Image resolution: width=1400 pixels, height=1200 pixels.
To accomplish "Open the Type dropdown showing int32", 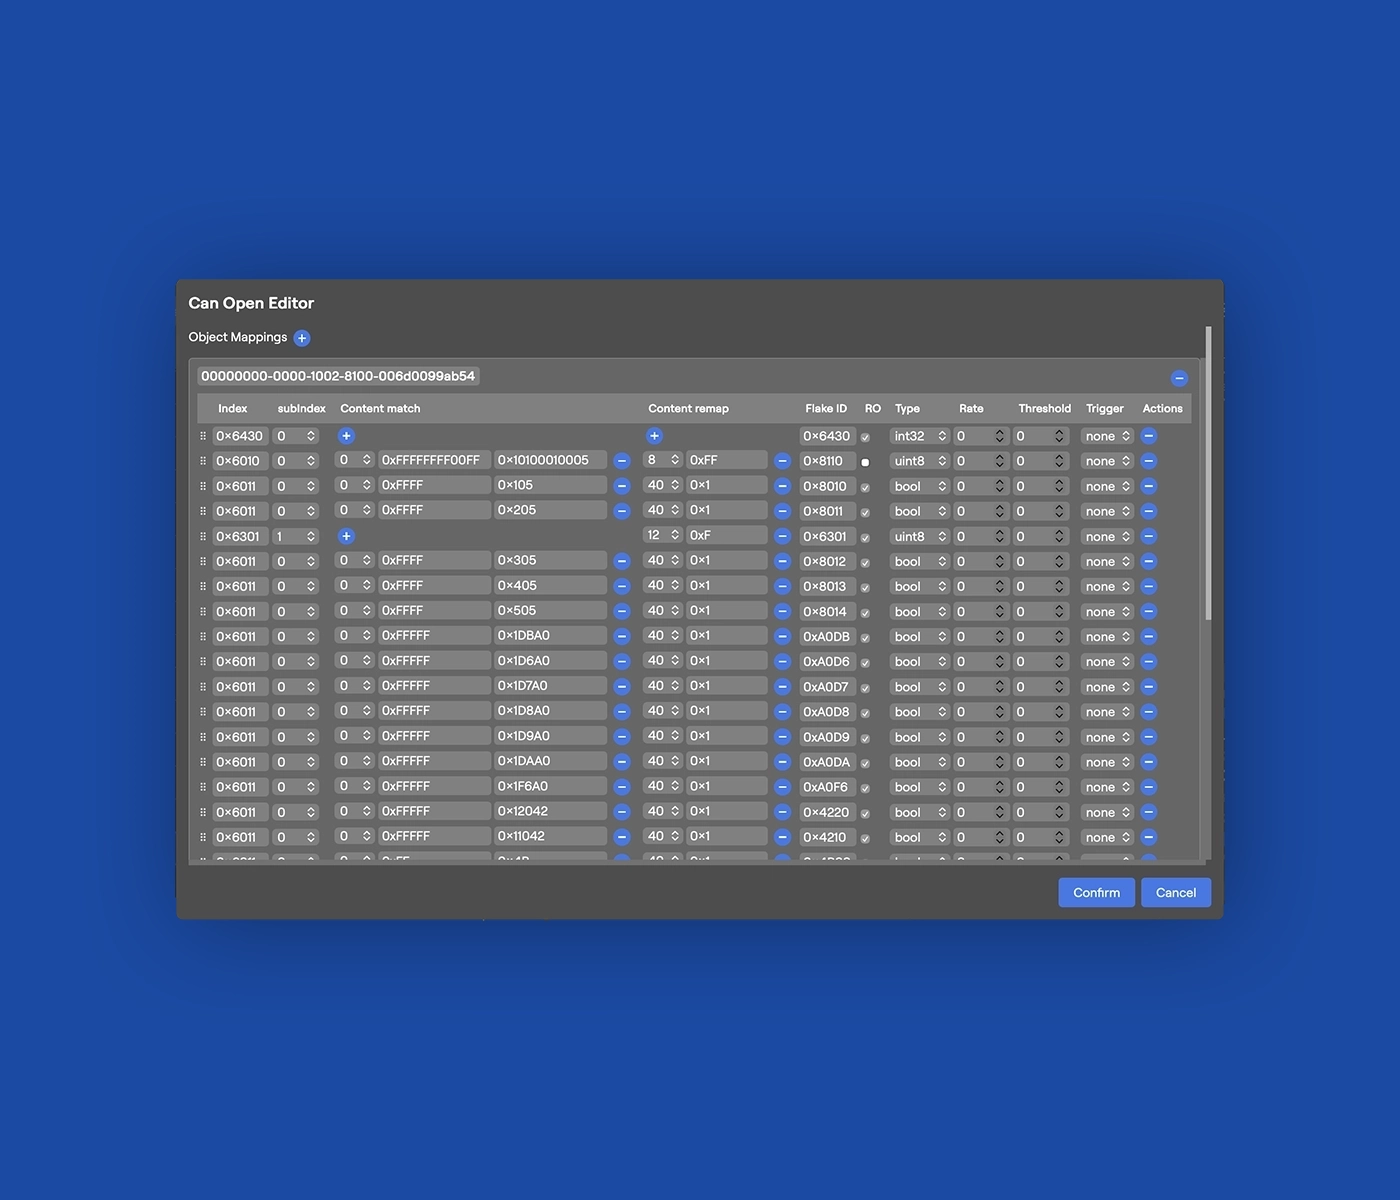I will tap(919, 436).
